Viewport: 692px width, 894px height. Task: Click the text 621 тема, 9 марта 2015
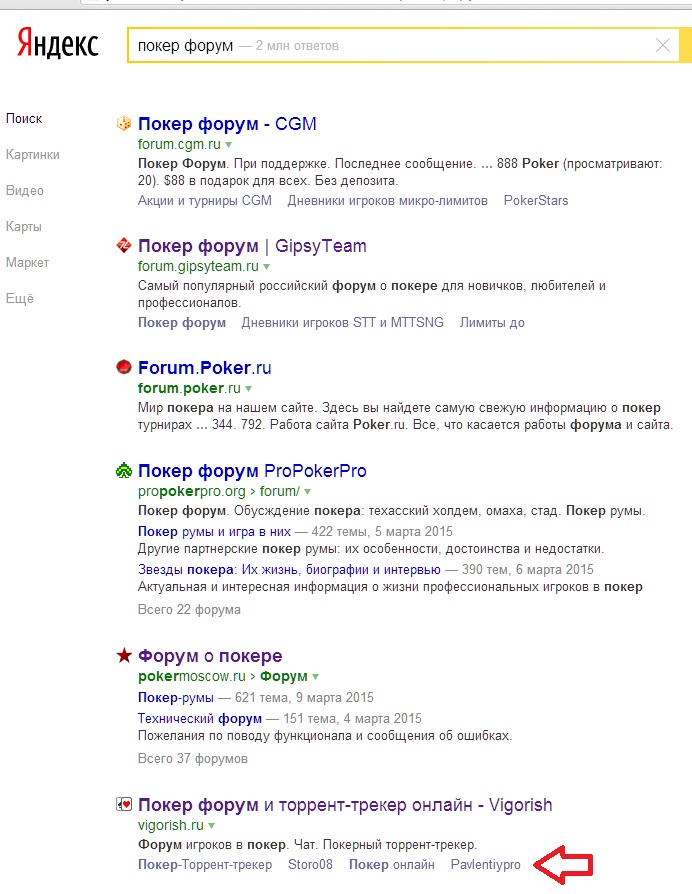click(304, 698)
